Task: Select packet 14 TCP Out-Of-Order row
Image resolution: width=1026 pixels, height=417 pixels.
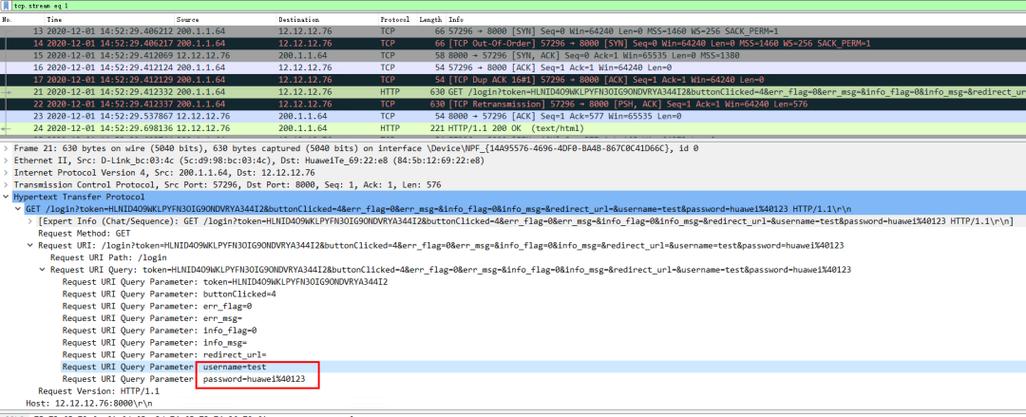Action: 513,43
